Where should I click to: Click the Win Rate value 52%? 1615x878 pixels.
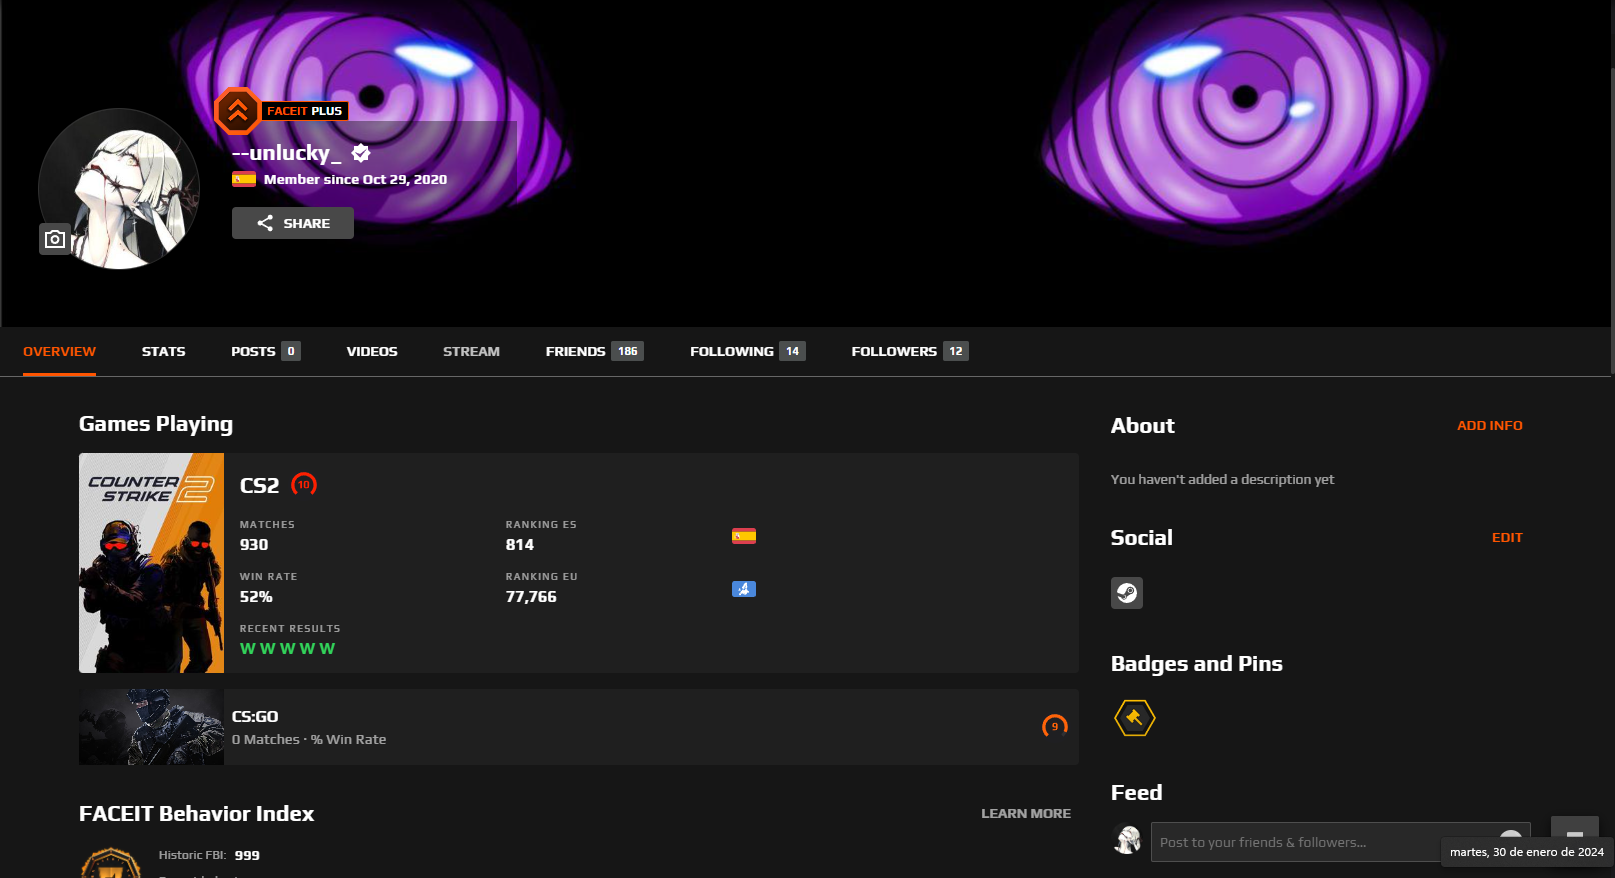pos(256,597)
